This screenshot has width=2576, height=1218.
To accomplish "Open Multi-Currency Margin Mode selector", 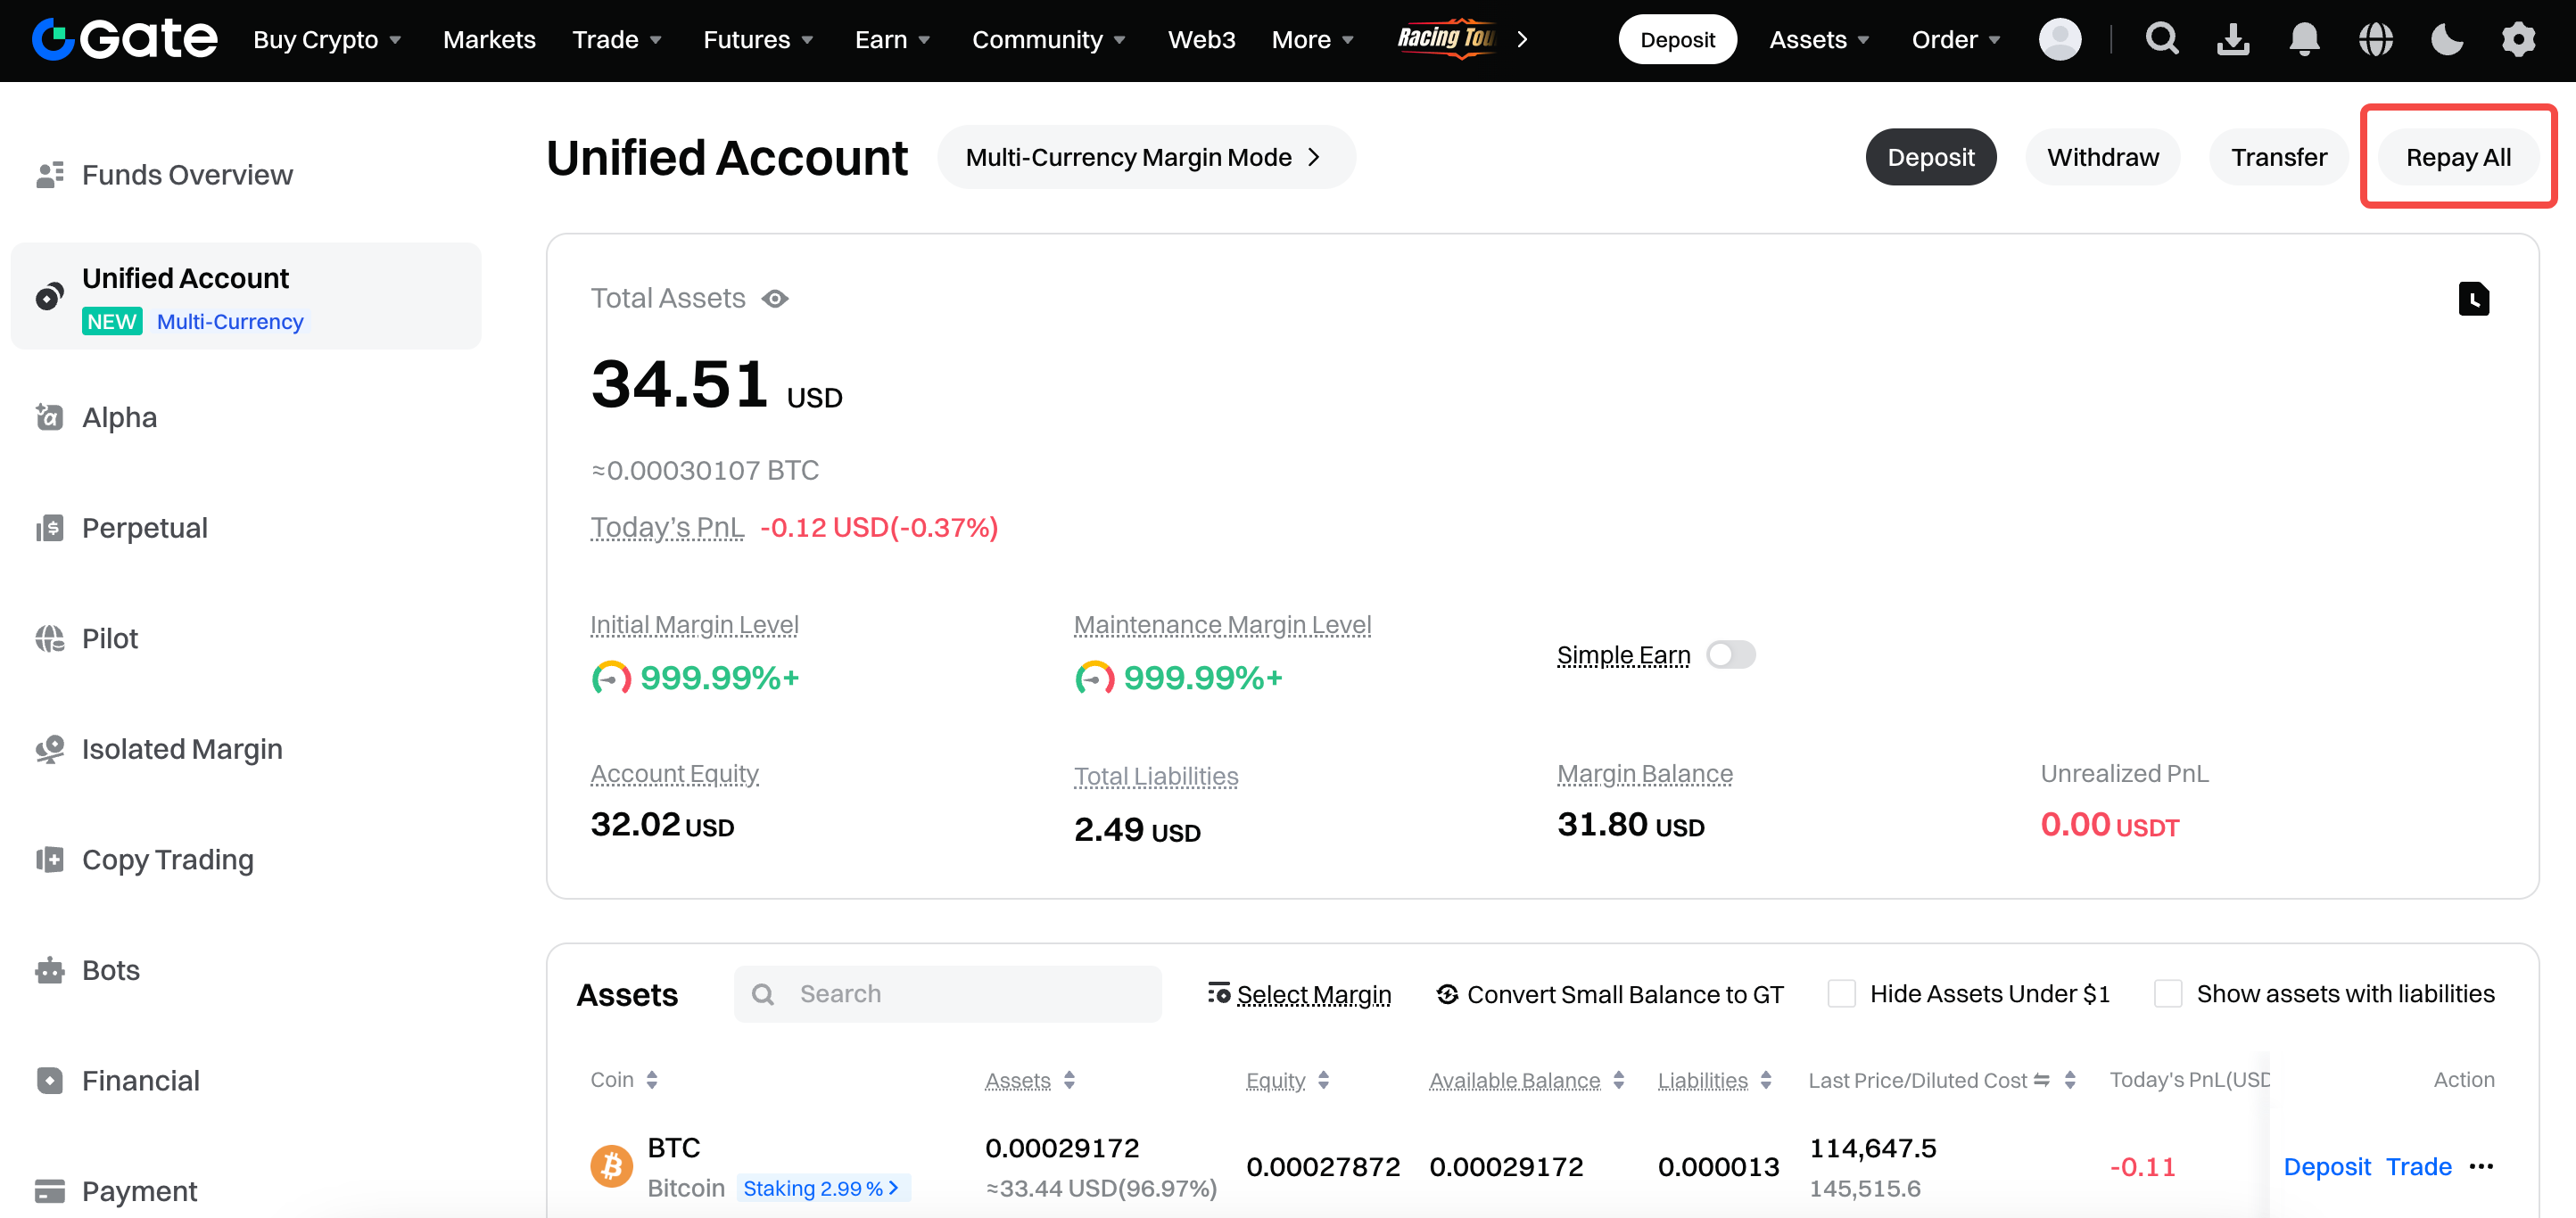I will [1145, 157].
